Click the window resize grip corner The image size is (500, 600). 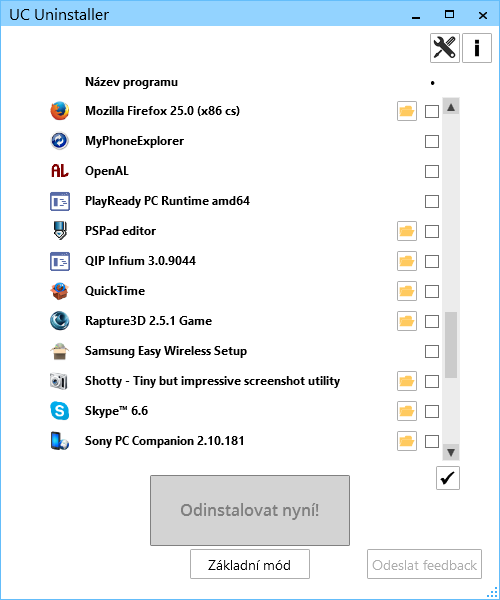492,592
